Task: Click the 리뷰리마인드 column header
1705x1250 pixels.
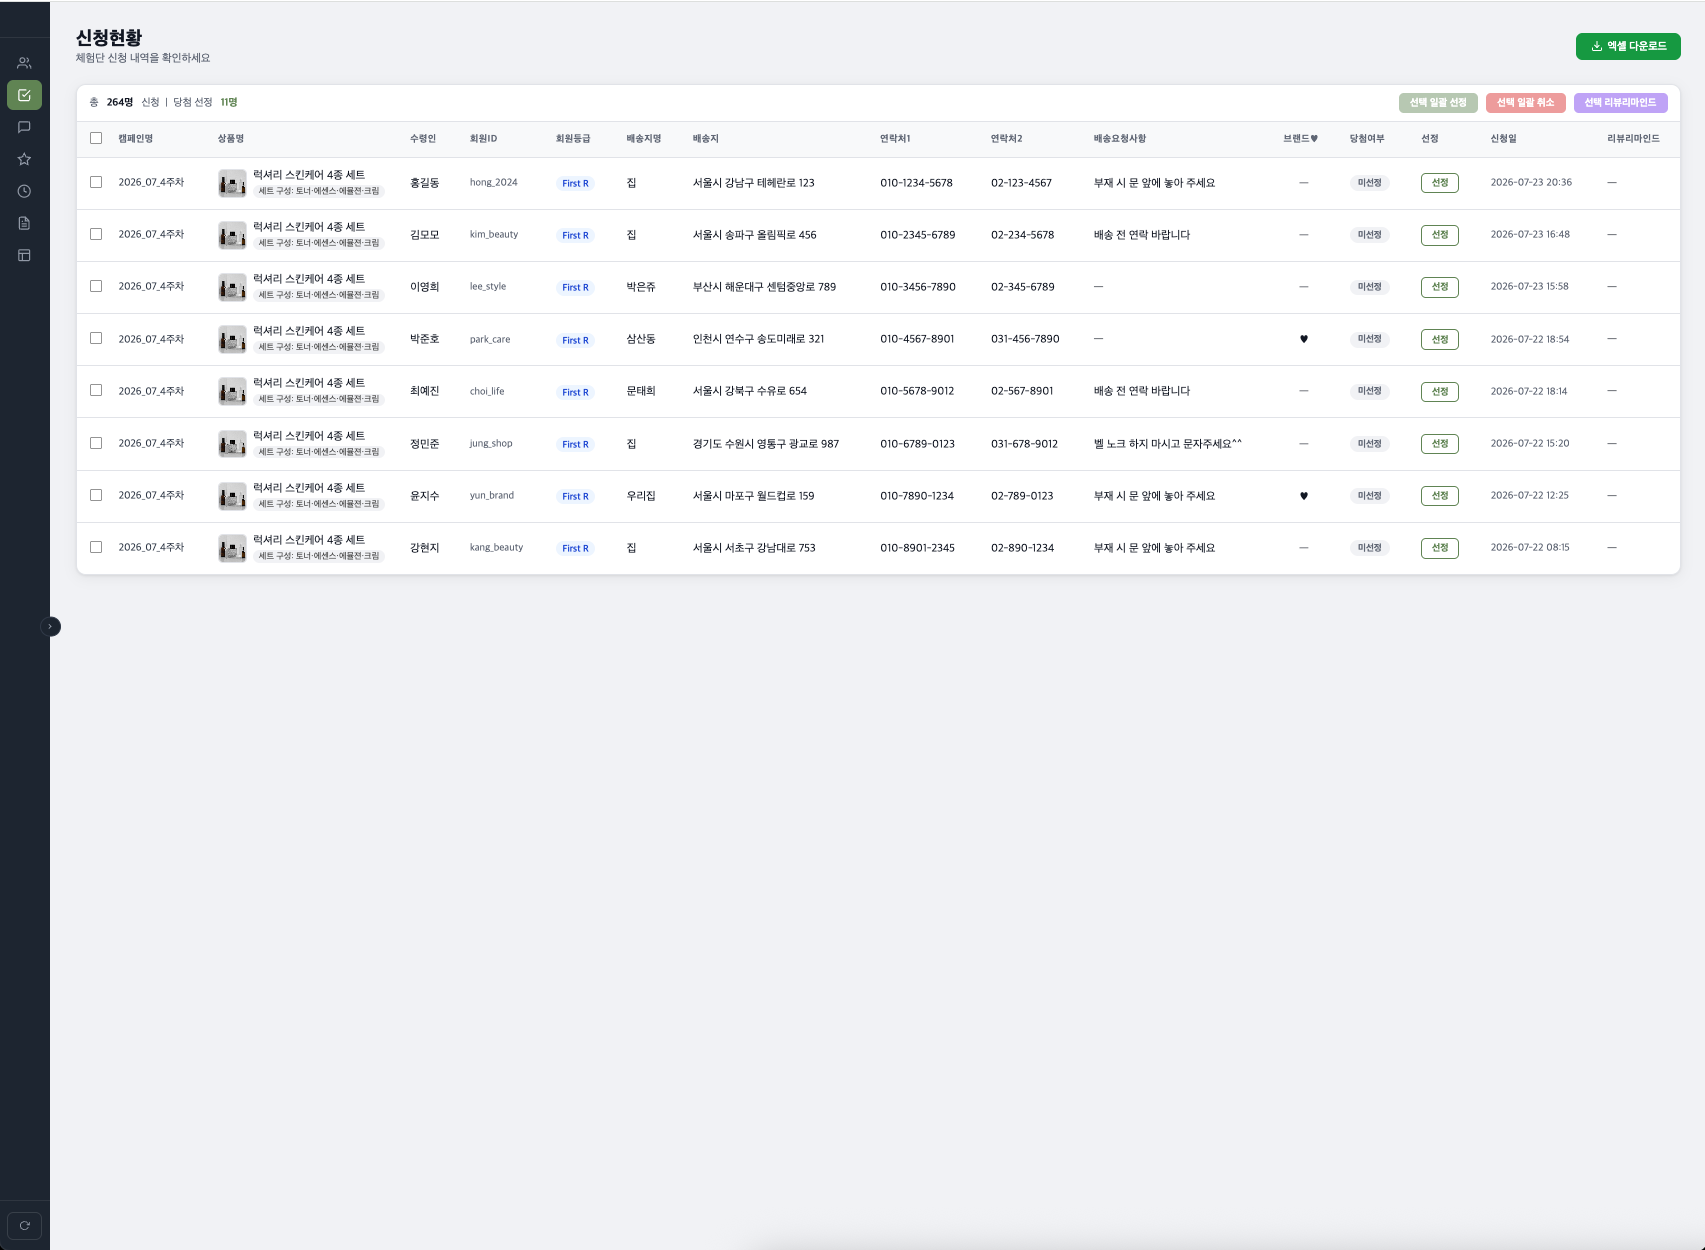Action: click(1633, 139)
